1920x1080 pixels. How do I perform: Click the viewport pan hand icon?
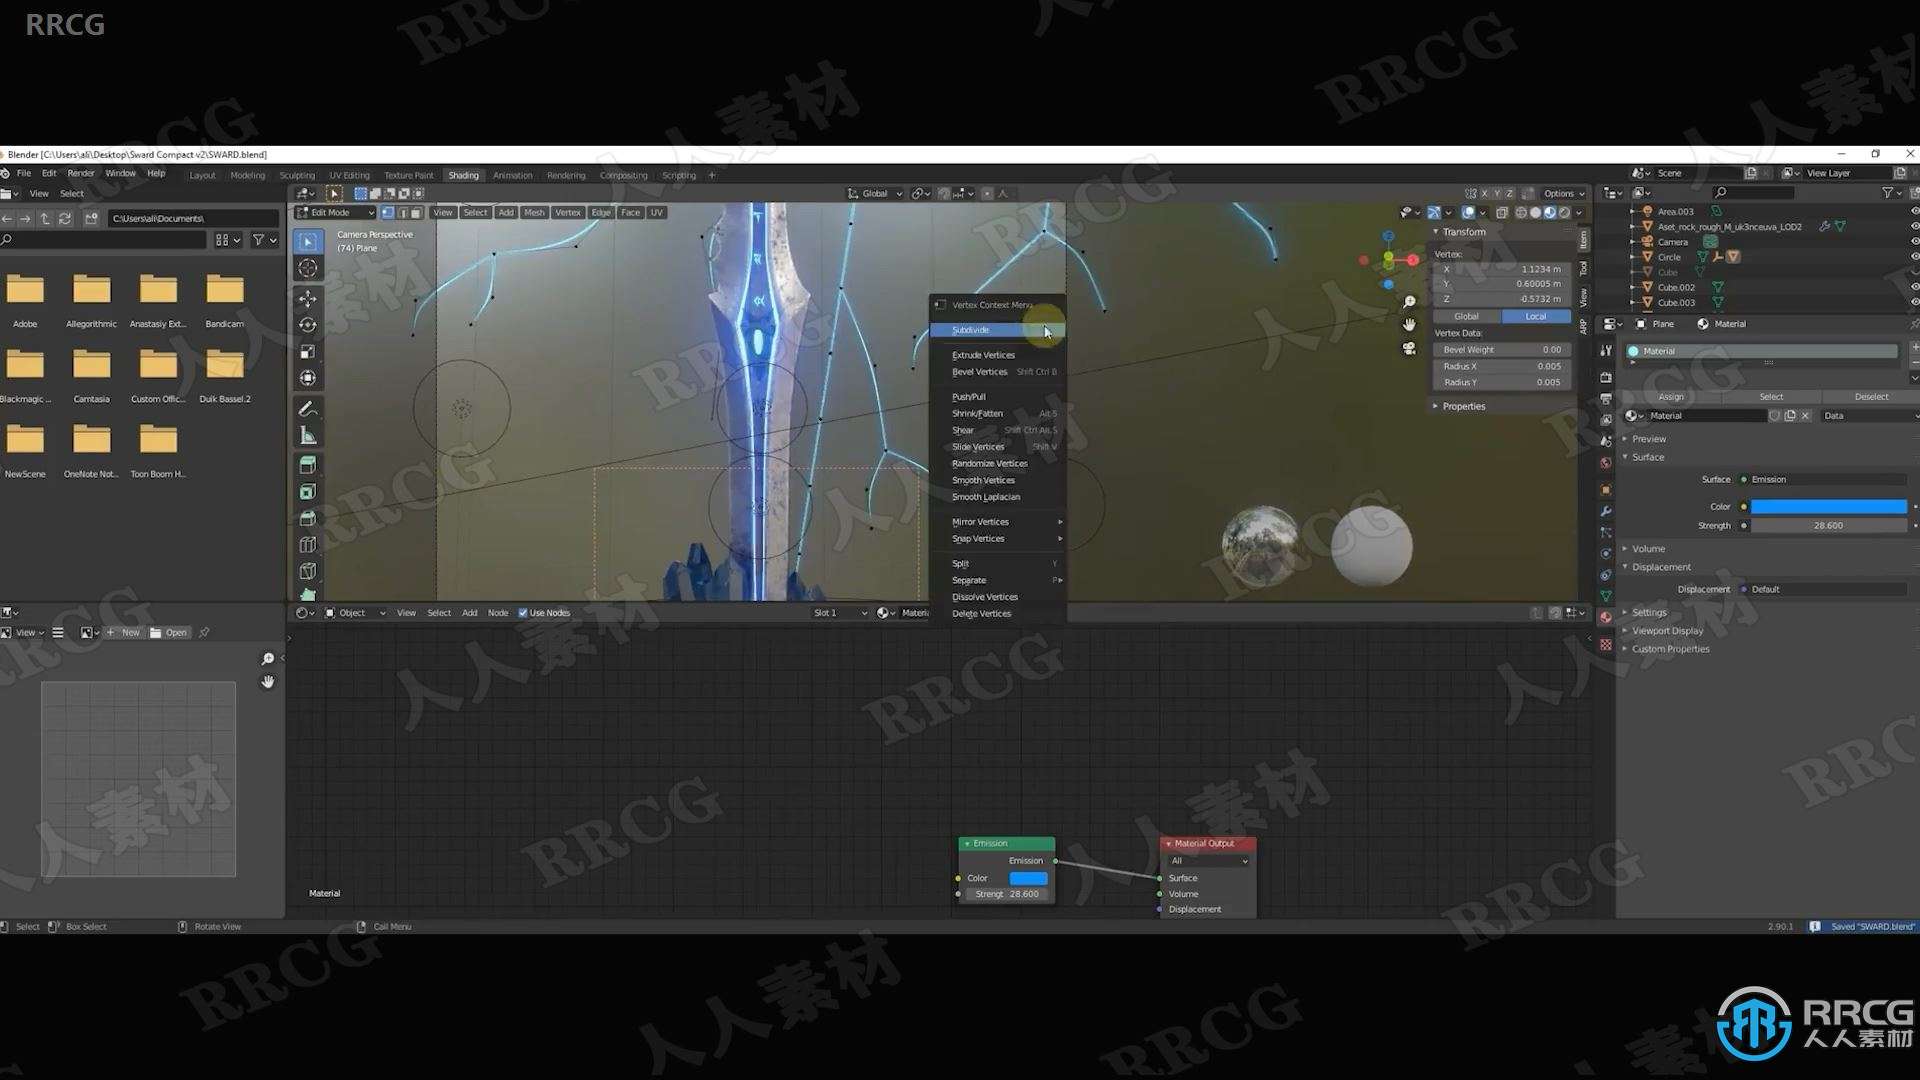click(x=1409, y=325)
